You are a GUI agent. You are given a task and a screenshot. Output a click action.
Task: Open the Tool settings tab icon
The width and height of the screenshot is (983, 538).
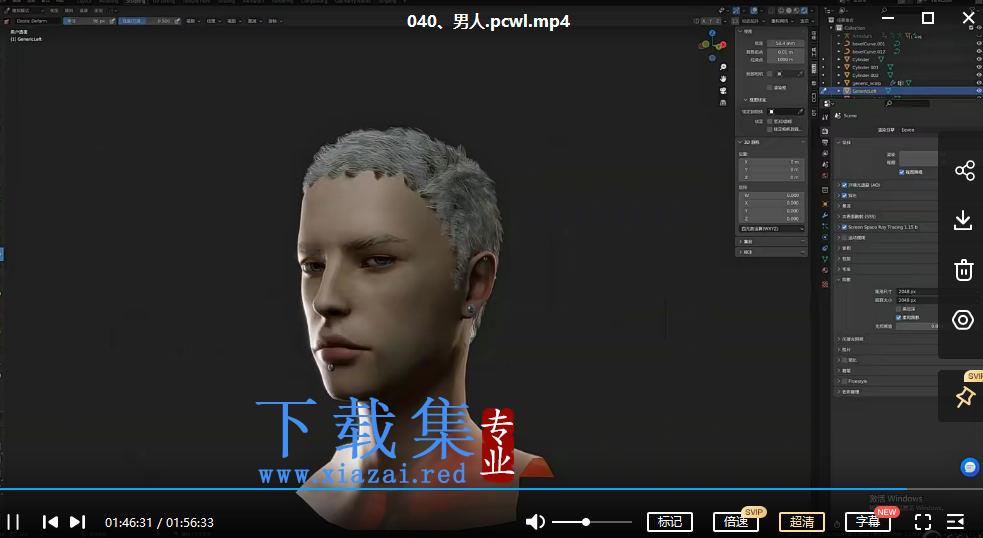tap(825, 117)
